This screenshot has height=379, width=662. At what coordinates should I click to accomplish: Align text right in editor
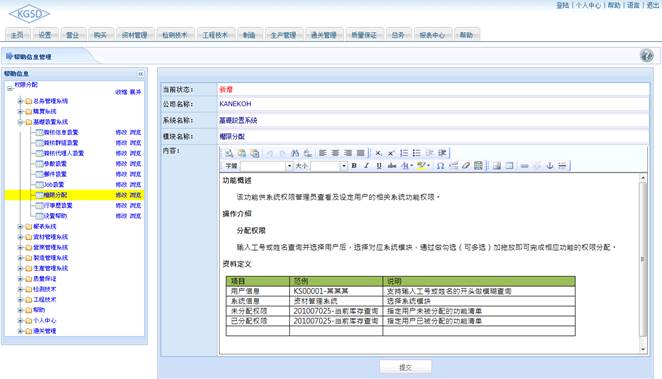coord(348,153)
